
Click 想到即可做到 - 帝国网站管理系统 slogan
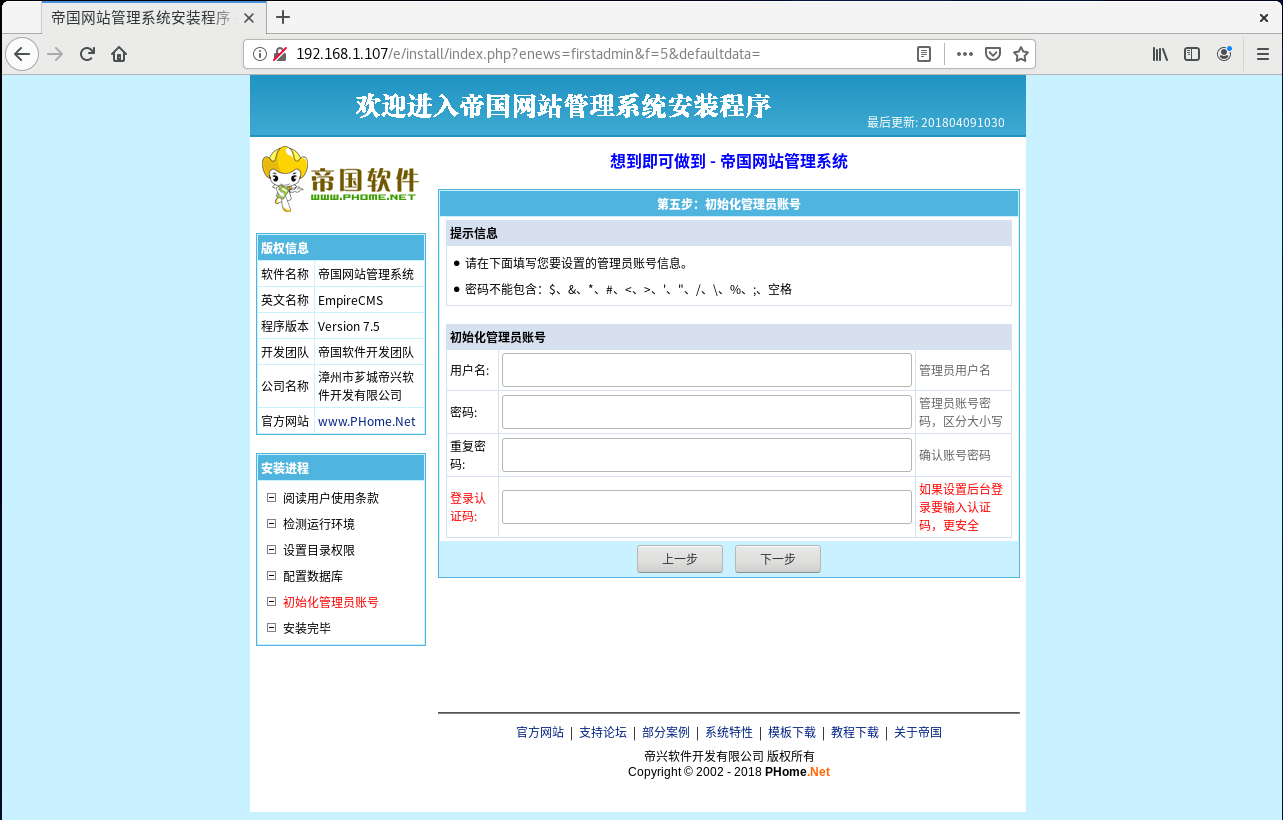click(729, 161)
